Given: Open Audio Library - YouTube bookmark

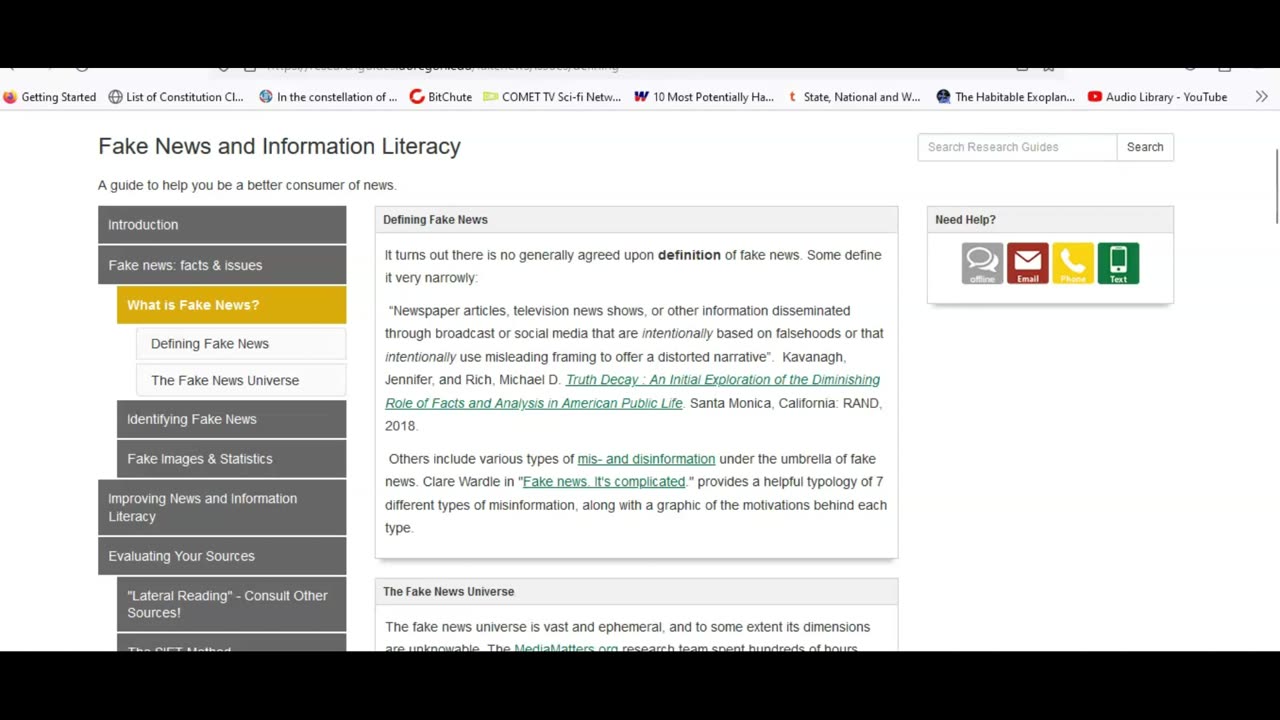Looking at the screenshot, I should point(1157,97).
